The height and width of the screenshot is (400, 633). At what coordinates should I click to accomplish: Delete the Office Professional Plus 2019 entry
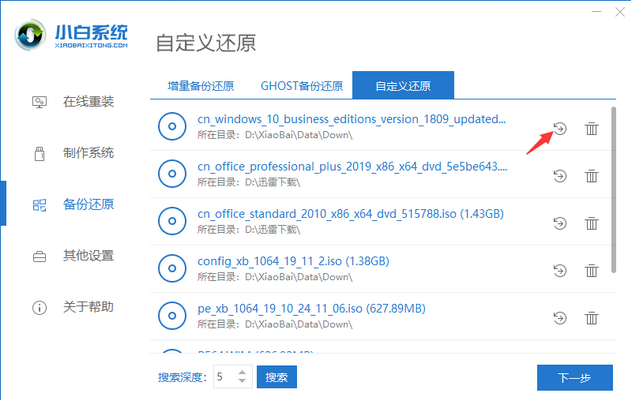click(592, 175)
